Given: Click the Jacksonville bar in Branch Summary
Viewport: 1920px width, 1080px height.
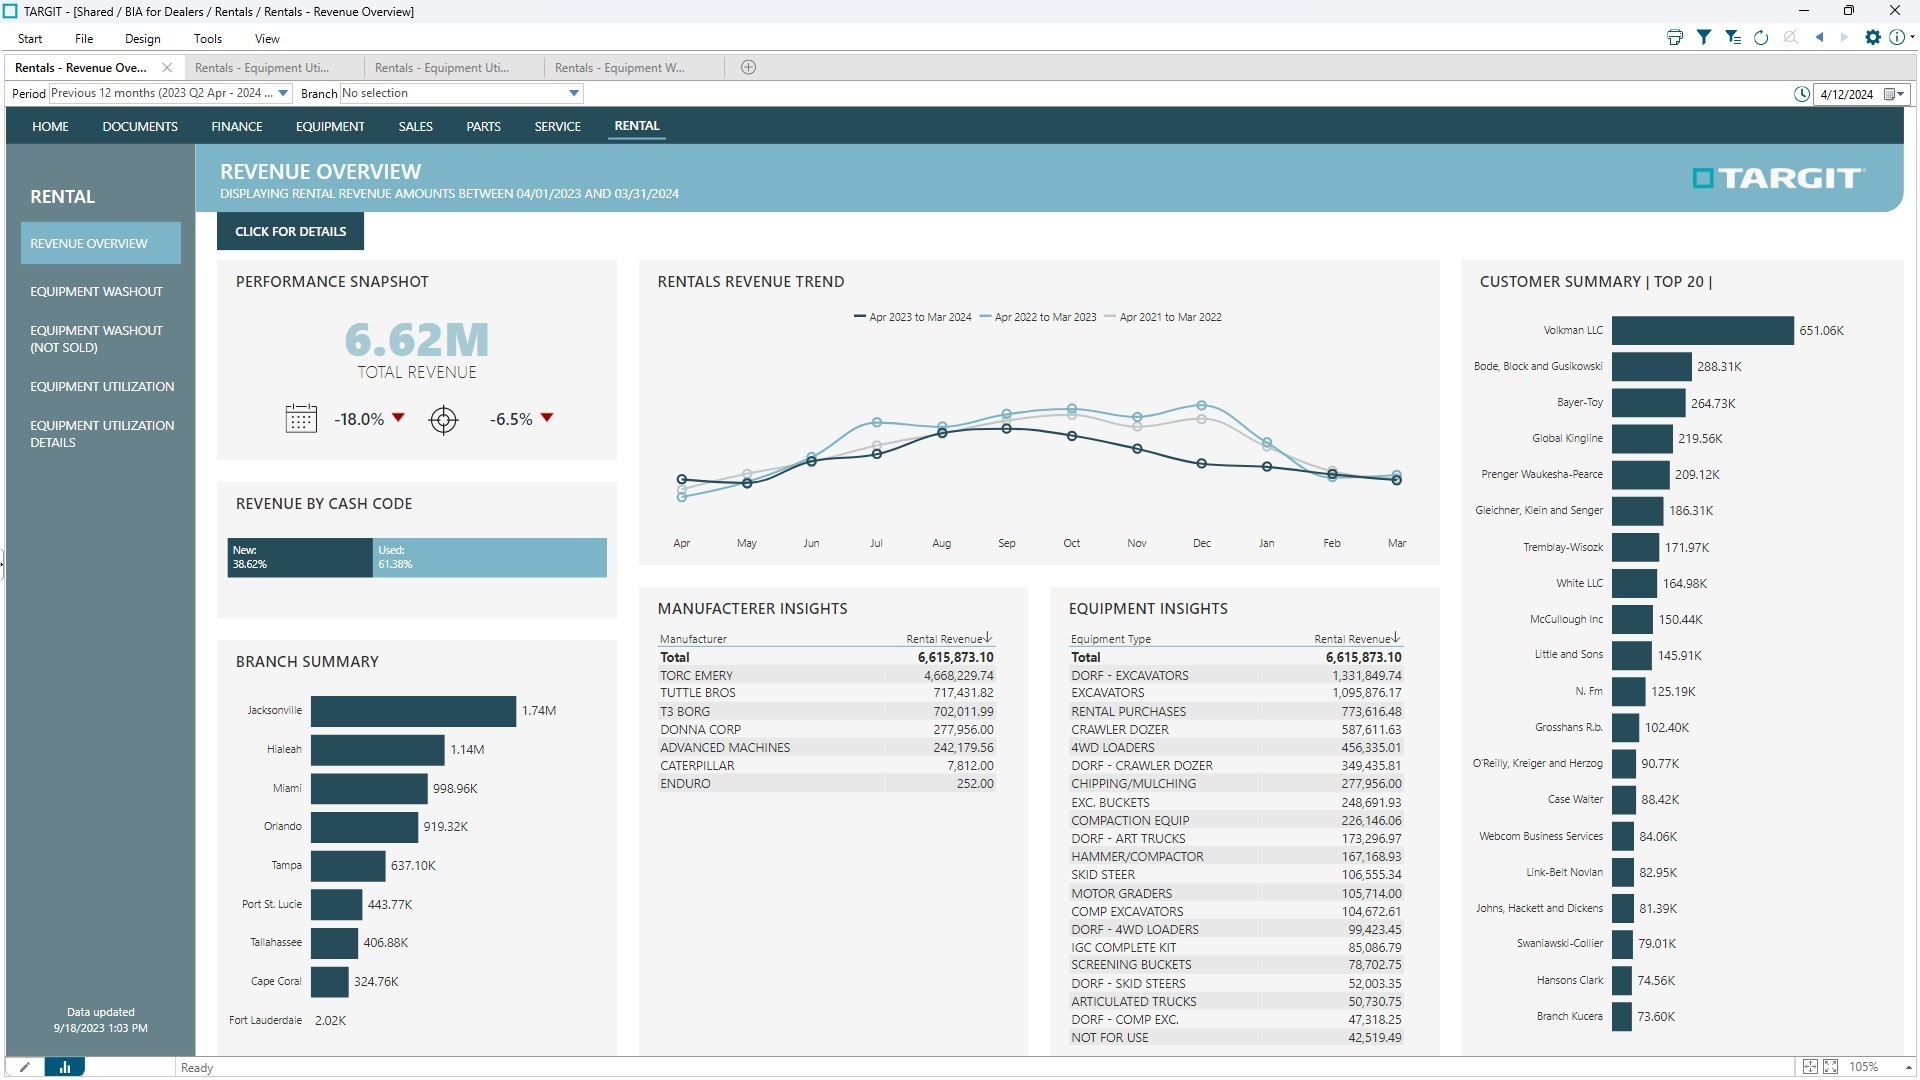Looking at the screenshot, I should click(x=413, y=711).
